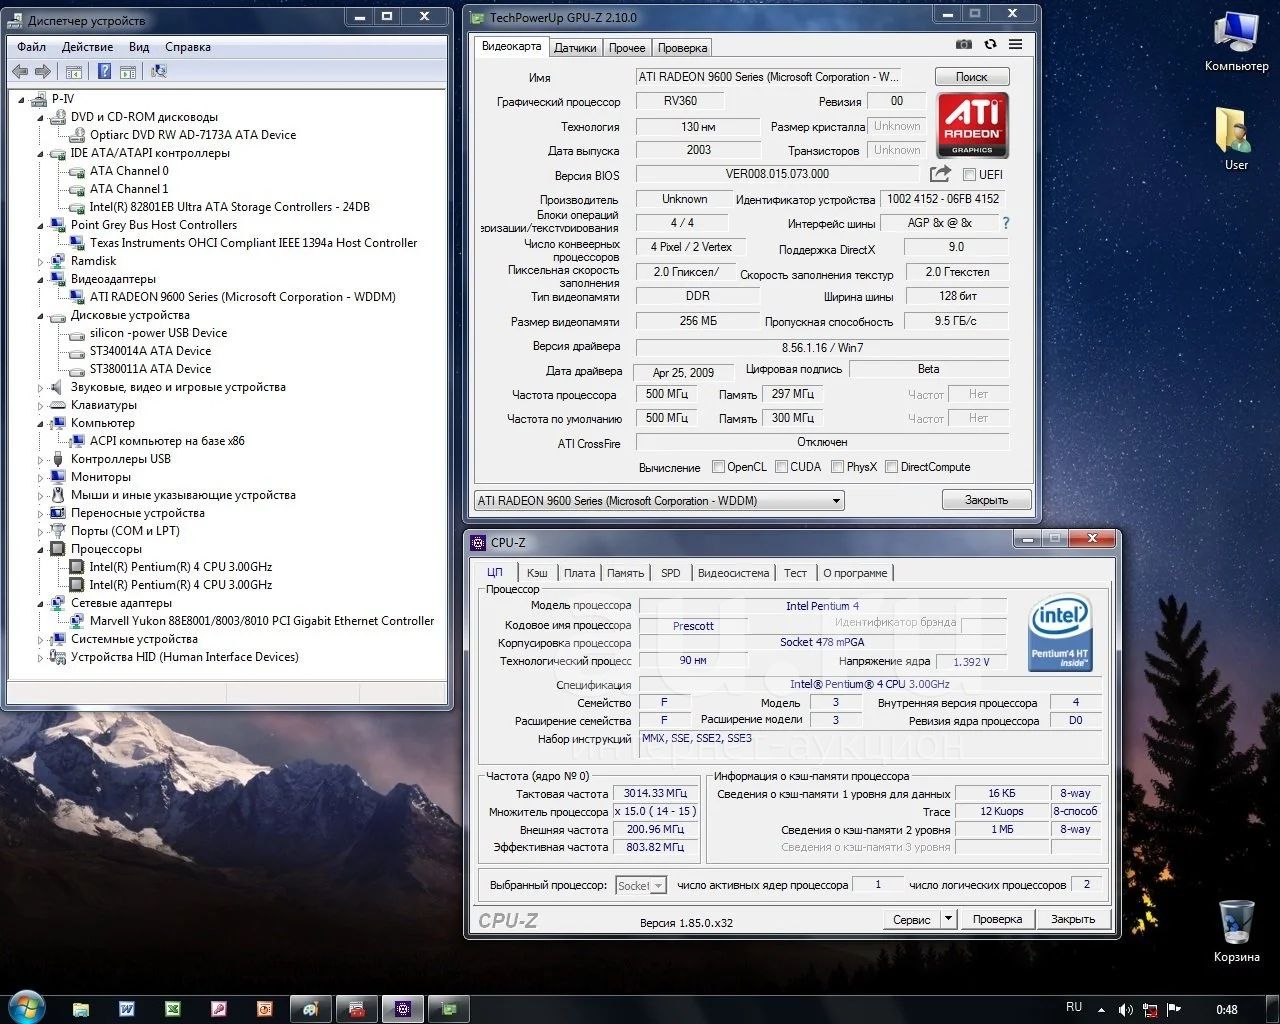Click the show/hide action pane toolbar icon
This screenshot has width=1280, height=1024.
128,71
